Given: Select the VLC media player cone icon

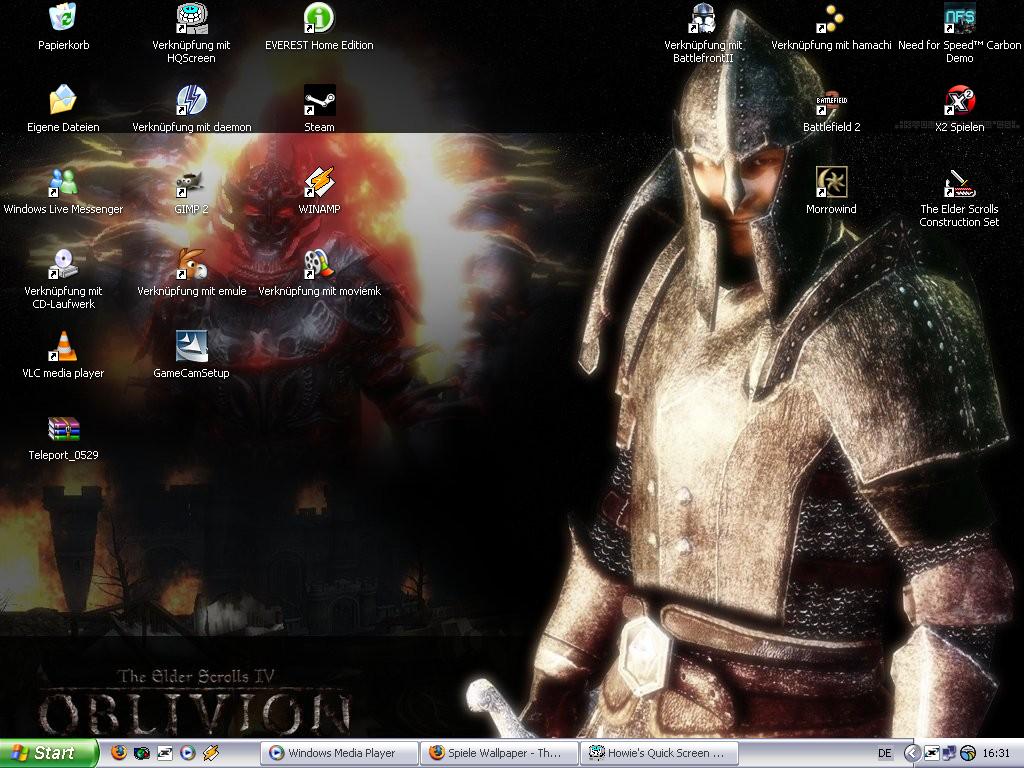Looking at the screenshot, I should click(63, 346).
